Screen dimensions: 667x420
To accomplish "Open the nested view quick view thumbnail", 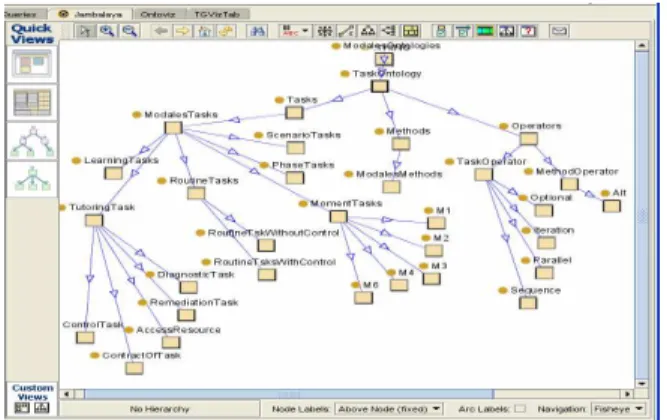I will (x=32, y=64).
